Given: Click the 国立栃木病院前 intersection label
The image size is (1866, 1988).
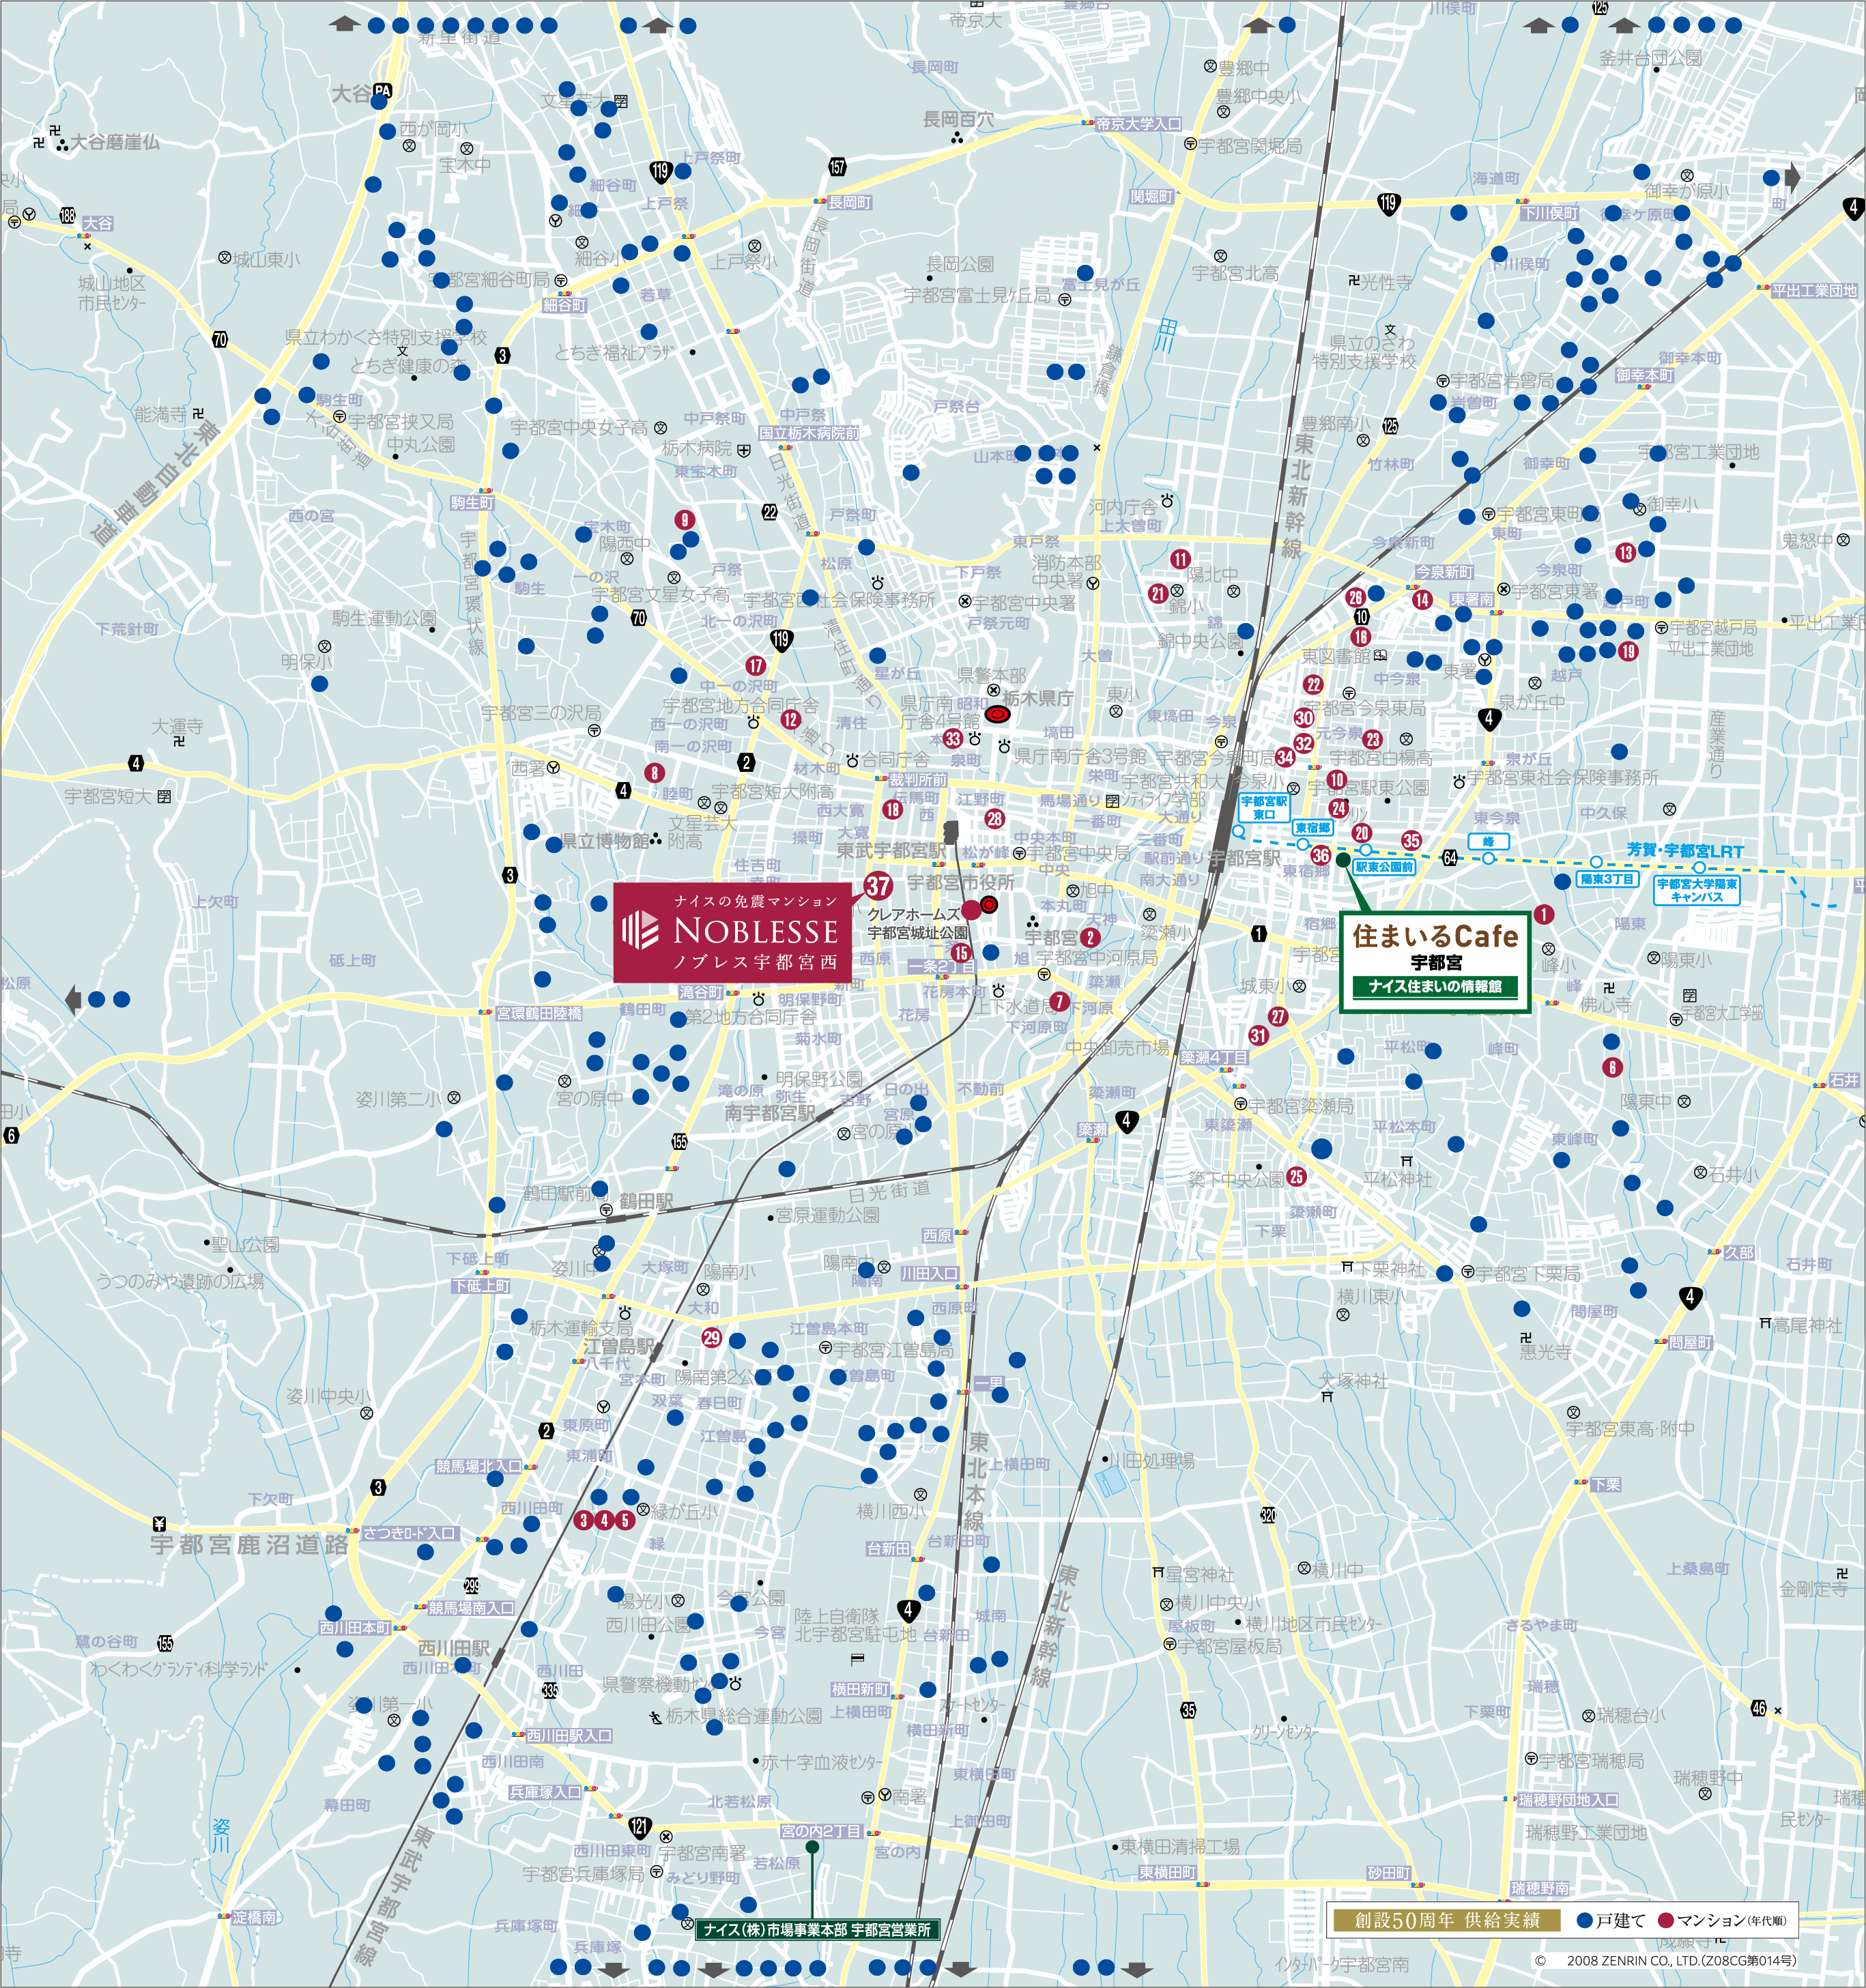Looking at the screenshot, I should 809,433.
